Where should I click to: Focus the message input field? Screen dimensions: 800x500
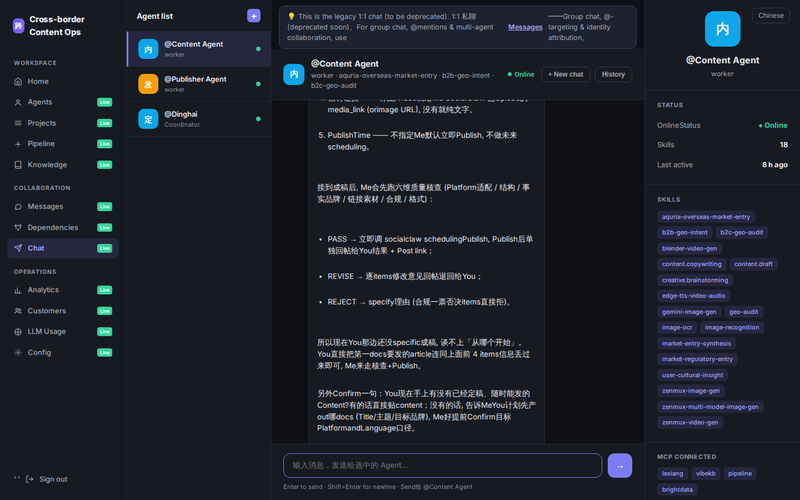(x=442, y=465)
